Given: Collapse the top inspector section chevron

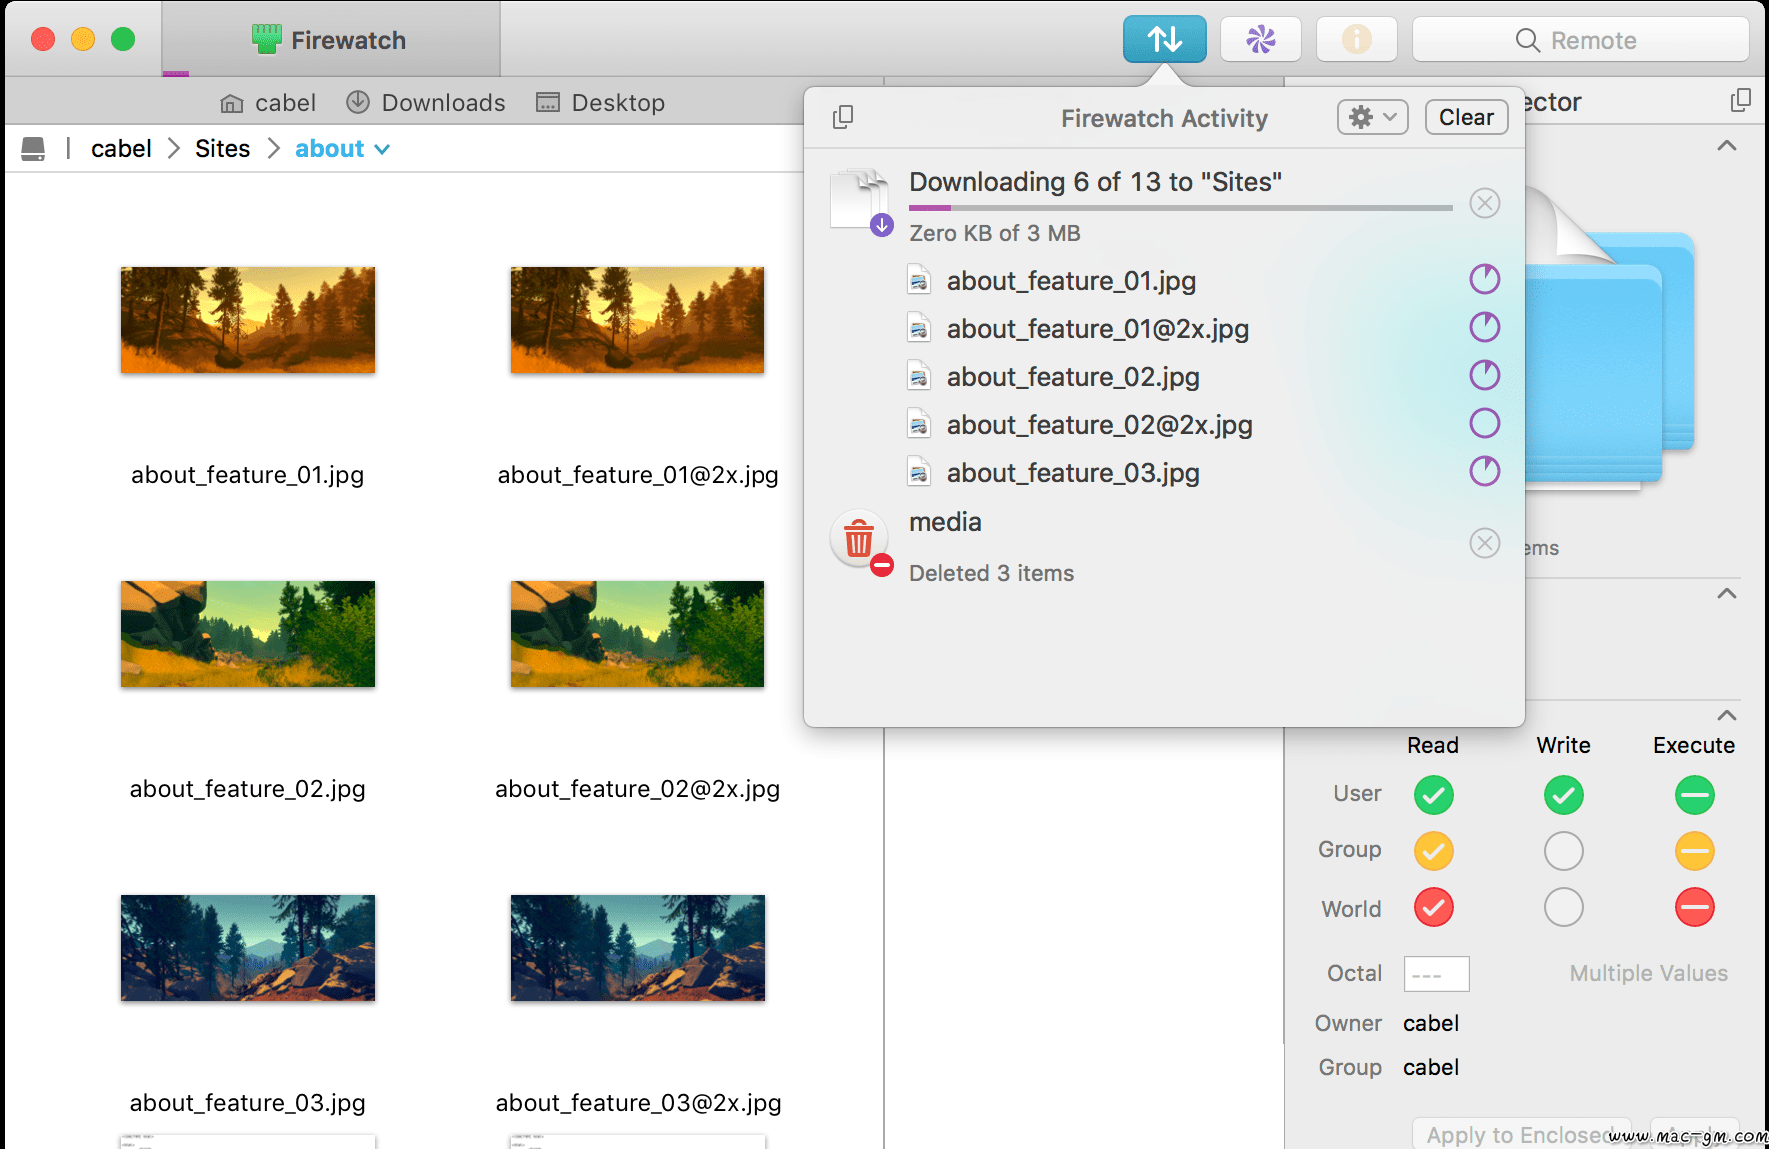Looking at the screenshot, I should click(x=1727, y=146).
